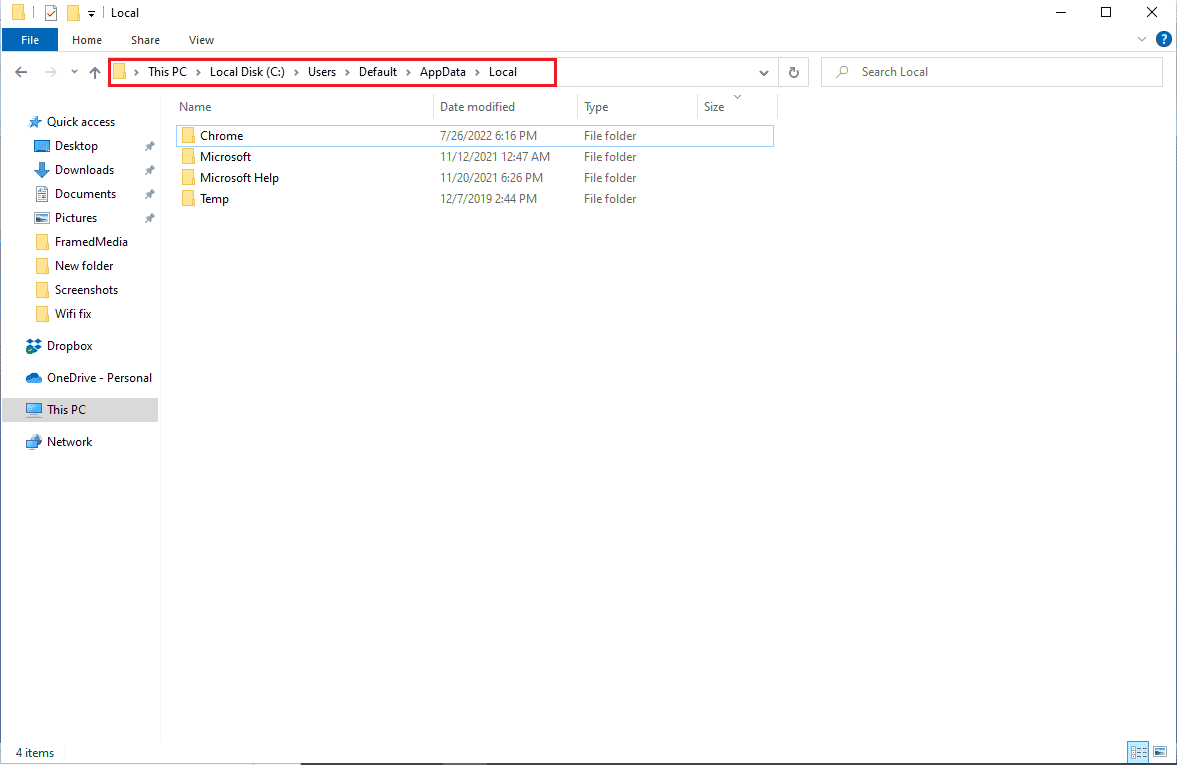Expand the ribbon using the chevron

[x=1143, y=40]
